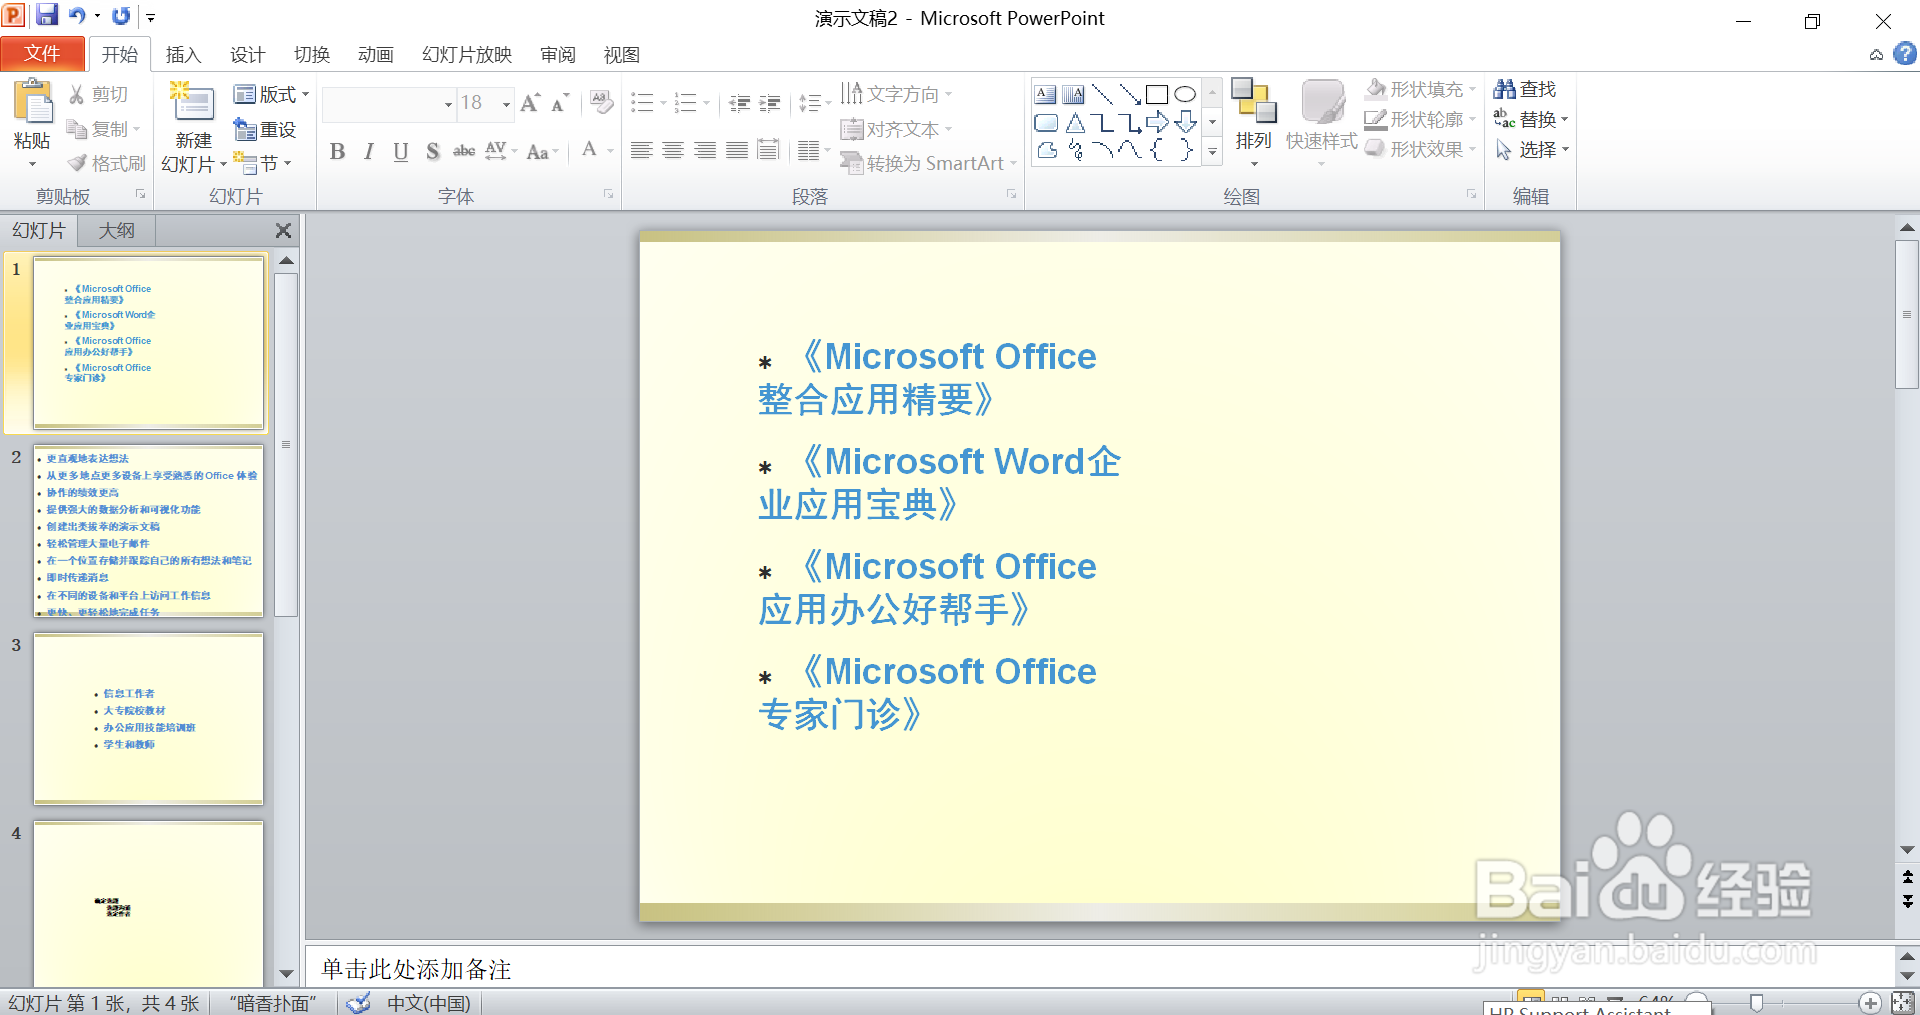1920x1015 pixels.
Task: Click the Format Painter (格式刷) icon
Action: tap(77, 163)
